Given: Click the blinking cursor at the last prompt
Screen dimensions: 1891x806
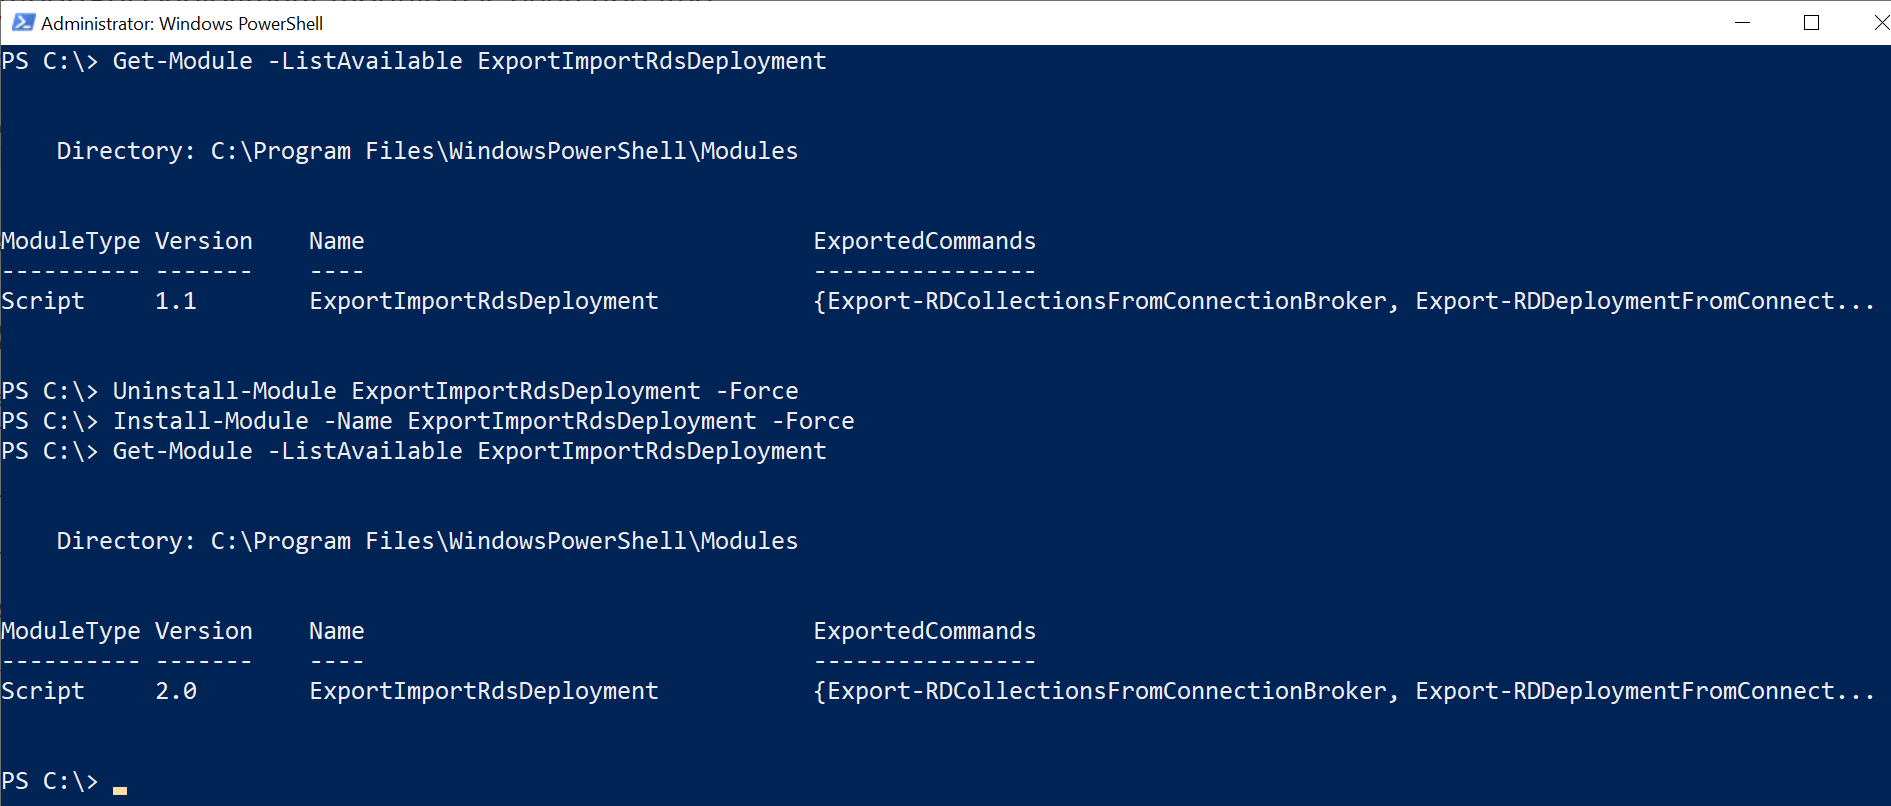Looking at the screenshot, I should (120, 790).
